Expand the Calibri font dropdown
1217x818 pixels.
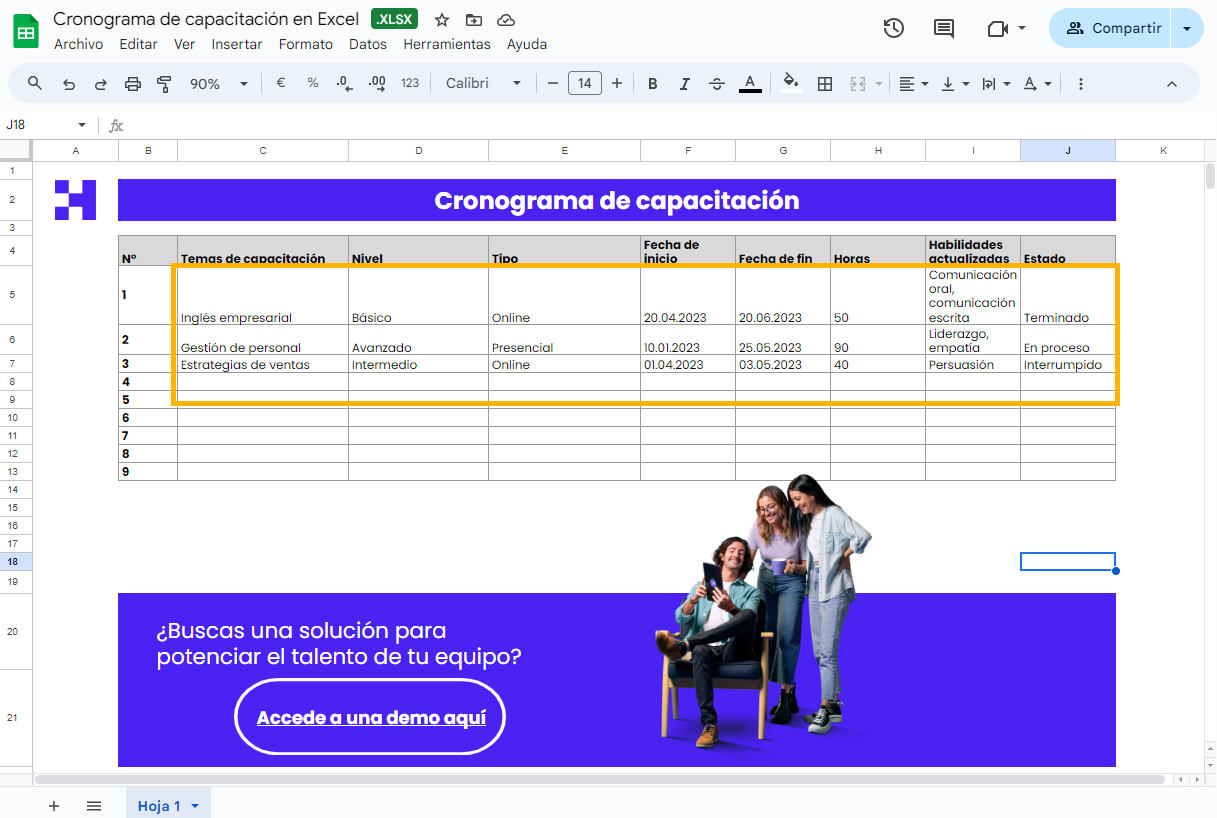[484, 84]
